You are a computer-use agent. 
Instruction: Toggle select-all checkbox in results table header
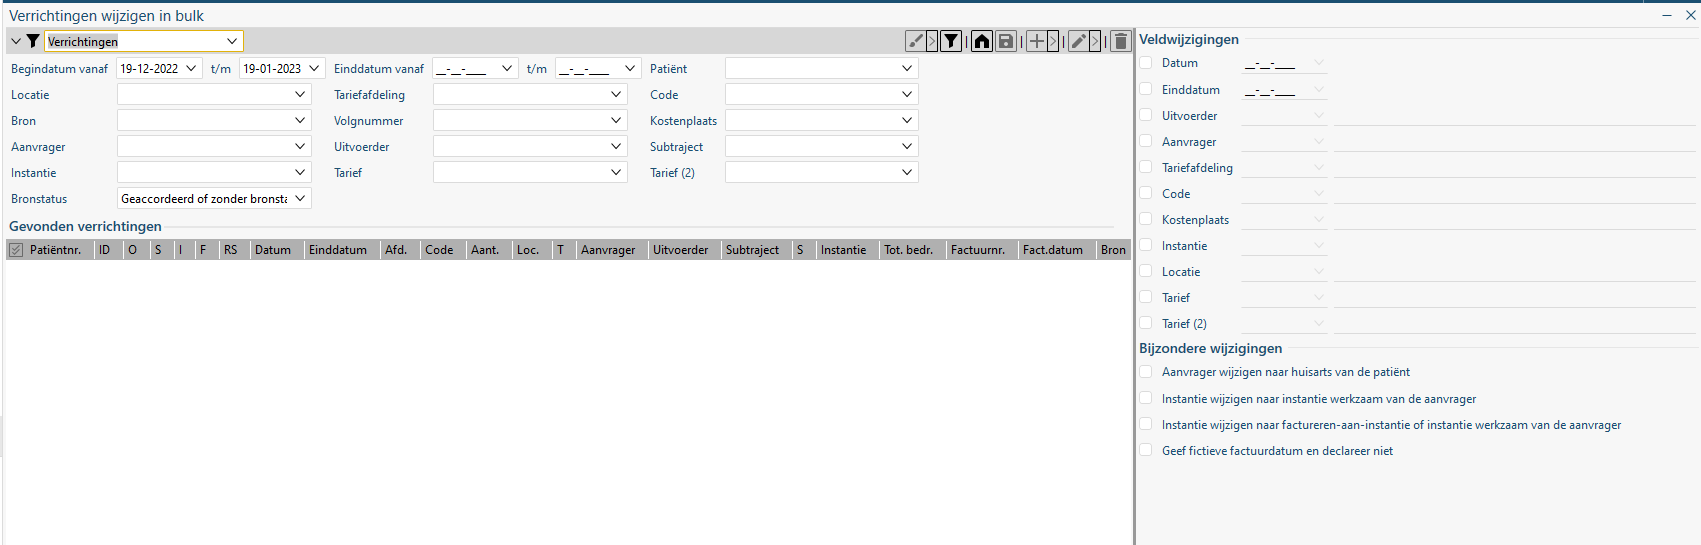tap(16, 250)
